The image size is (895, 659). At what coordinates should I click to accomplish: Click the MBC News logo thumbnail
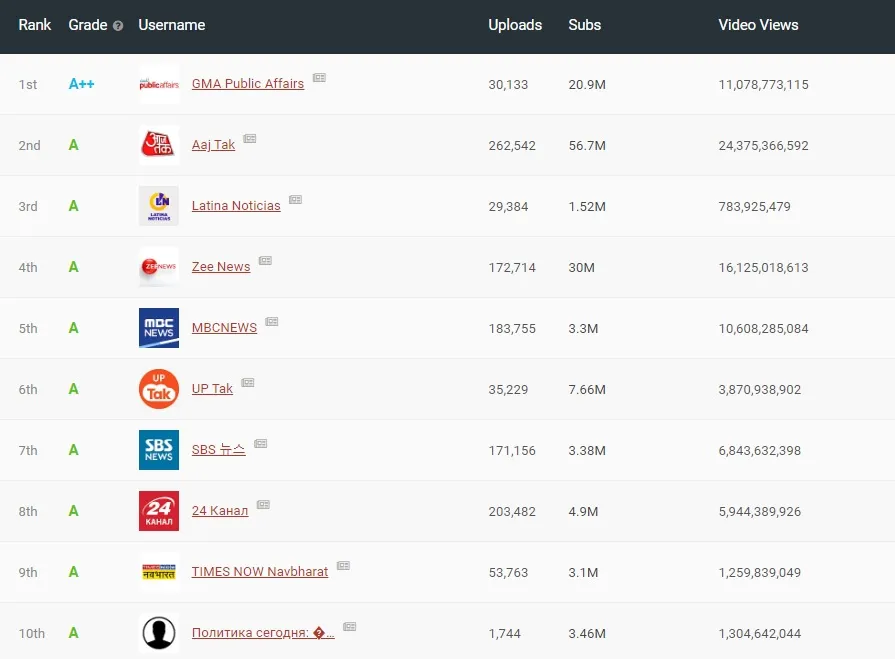pyautogui.click(x=159, y=328)
